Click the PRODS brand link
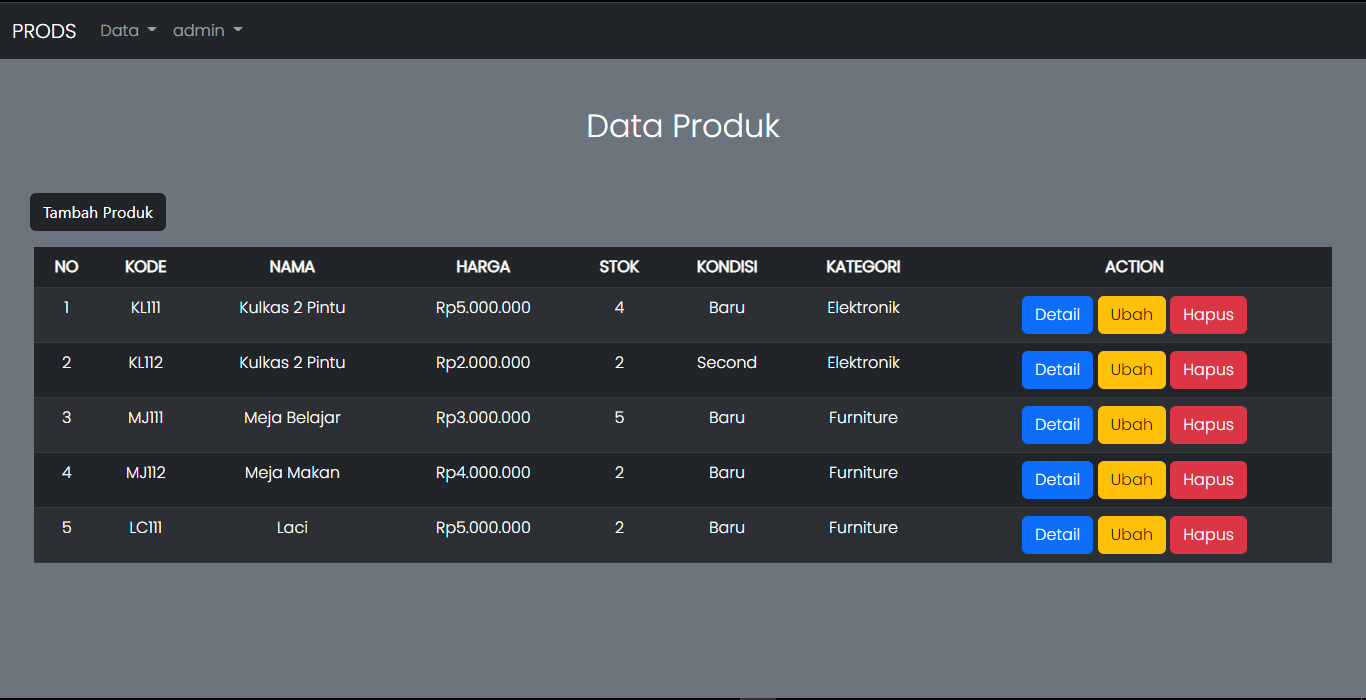1366x700 pixels. coord(43,30)
